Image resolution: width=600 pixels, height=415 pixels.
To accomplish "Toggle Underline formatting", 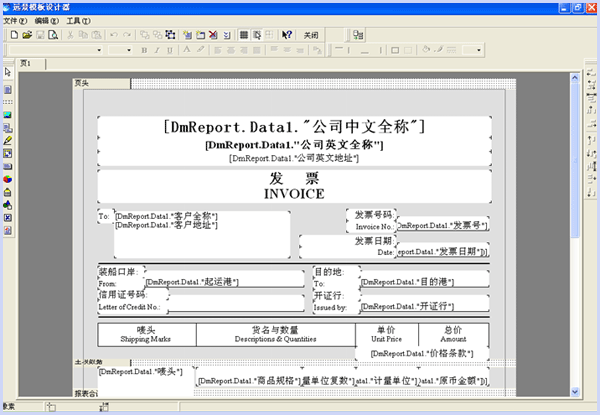I will pyautogui.click(x=170, y=50).
